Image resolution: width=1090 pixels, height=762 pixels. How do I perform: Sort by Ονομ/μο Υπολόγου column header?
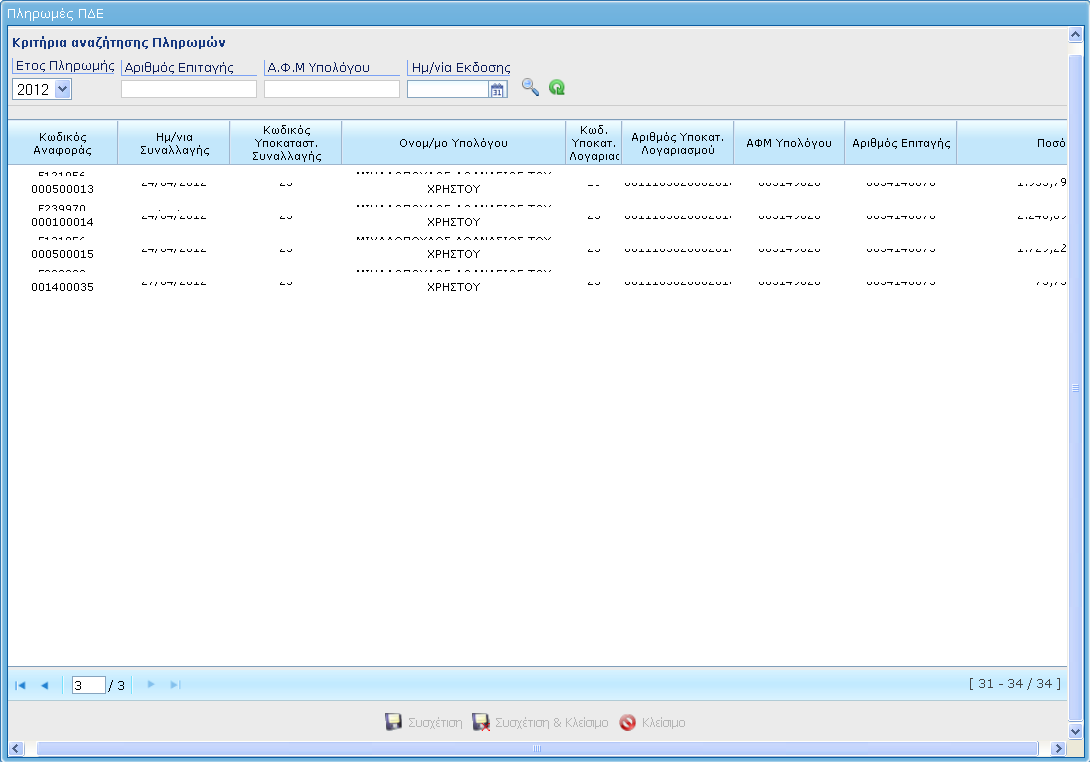(x=453, y=143)
